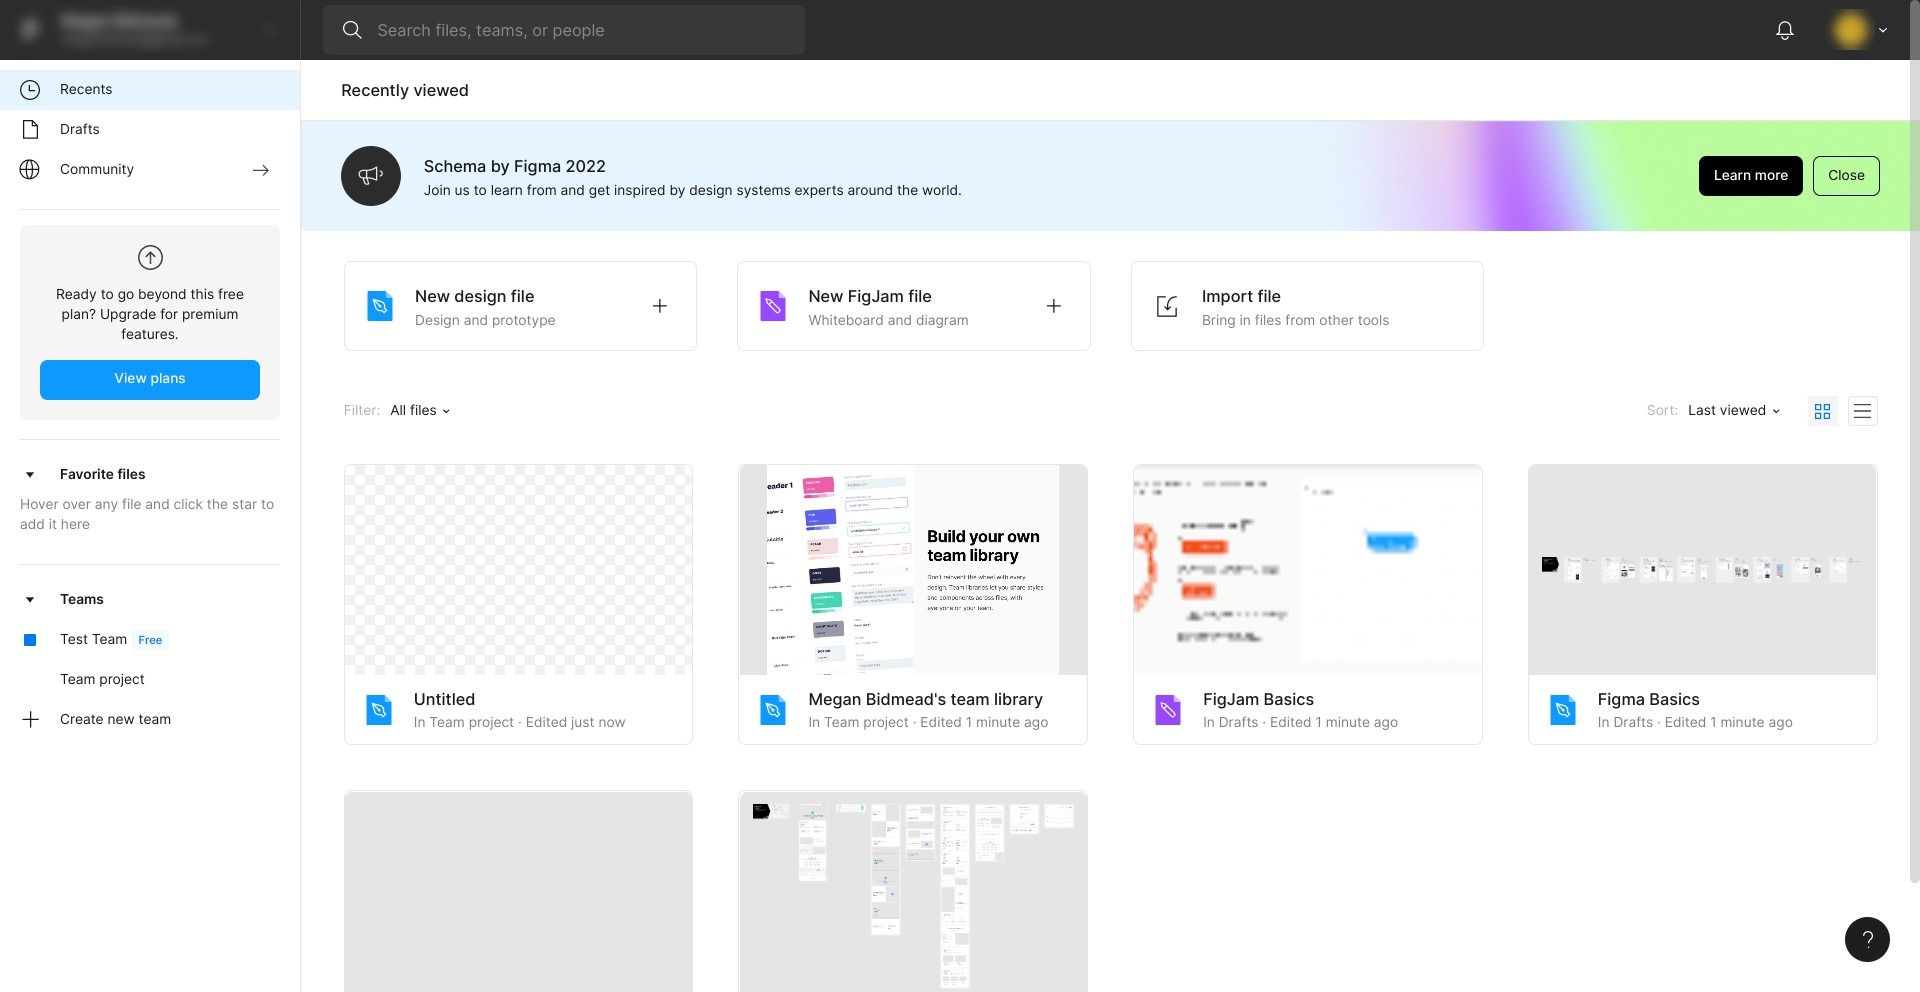Open the All files filter dropdown
This screenshot has width=1920, height=992.
pyautogui.click(x=420, y=410)
